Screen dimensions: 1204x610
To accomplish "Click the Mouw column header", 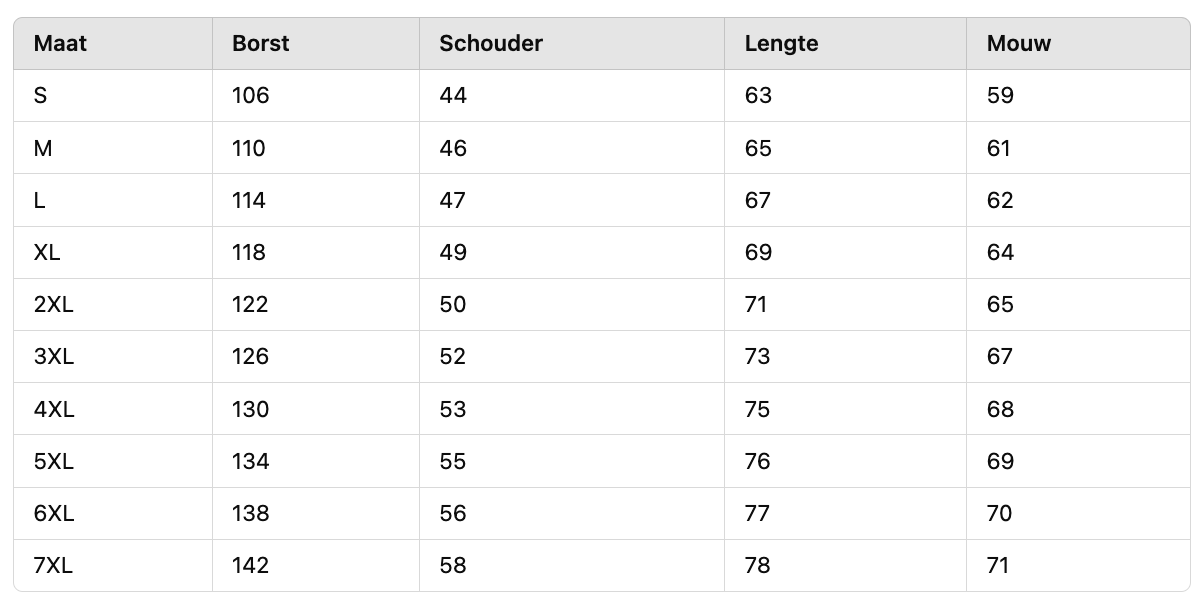I will (x=1019, y=44).
